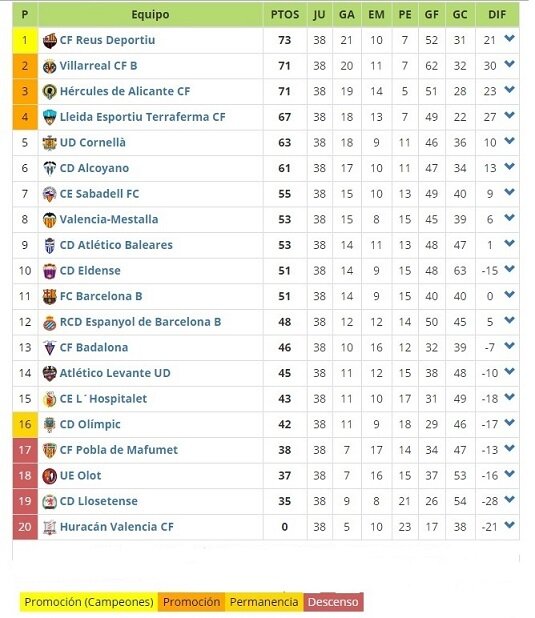Click the red Descenso legend swatch
This screenshot has width=535, height=618.
(333, 602)
